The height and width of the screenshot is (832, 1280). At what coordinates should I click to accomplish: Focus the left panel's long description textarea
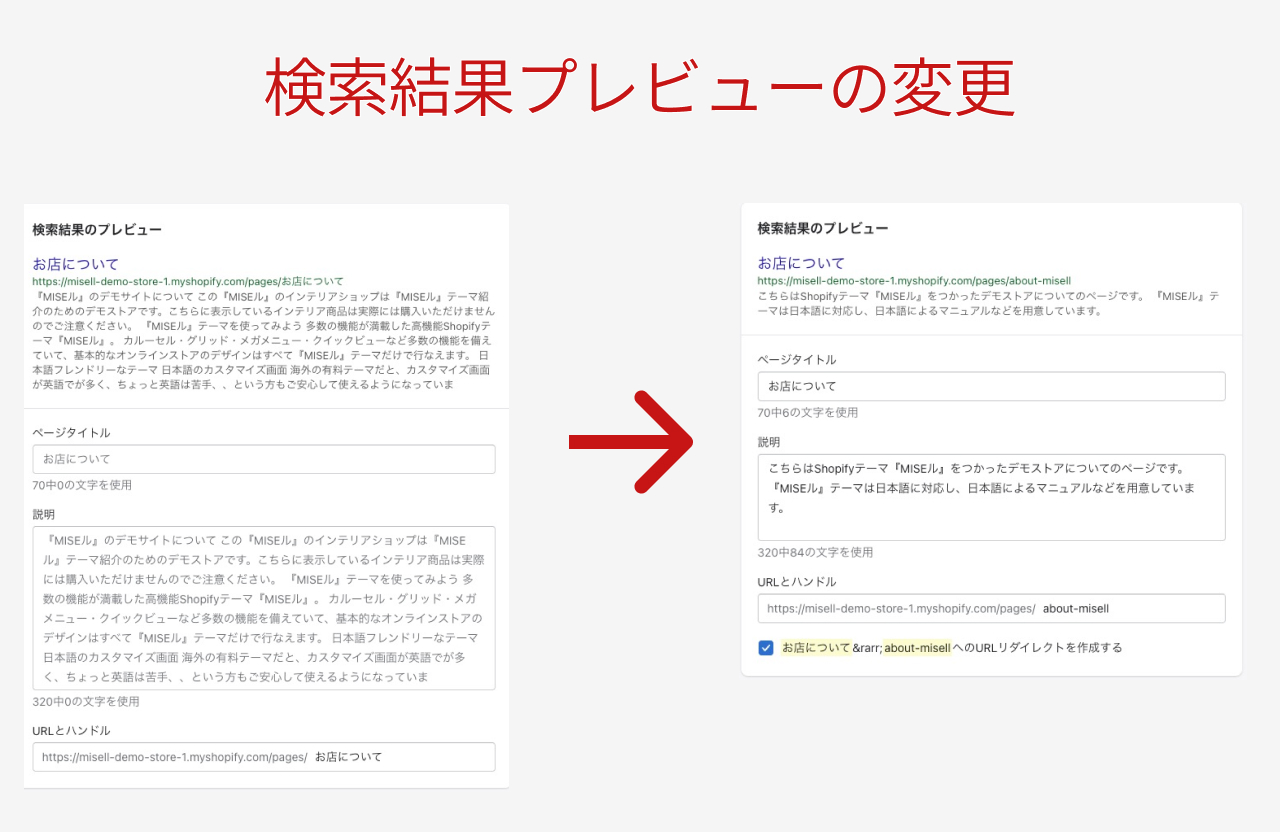point(264,608)
